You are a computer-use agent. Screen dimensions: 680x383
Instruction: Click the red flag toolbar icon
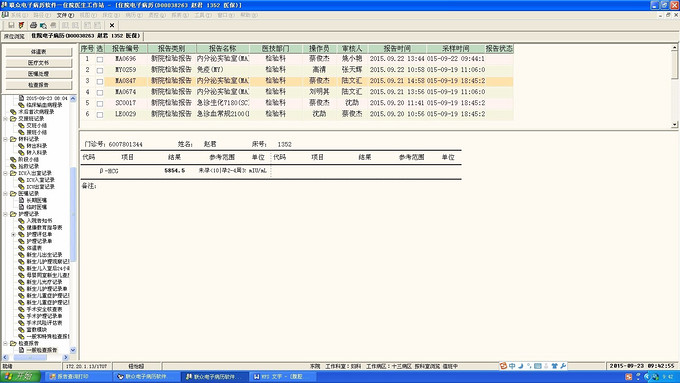pyautogui.click(x=21, y=25)
